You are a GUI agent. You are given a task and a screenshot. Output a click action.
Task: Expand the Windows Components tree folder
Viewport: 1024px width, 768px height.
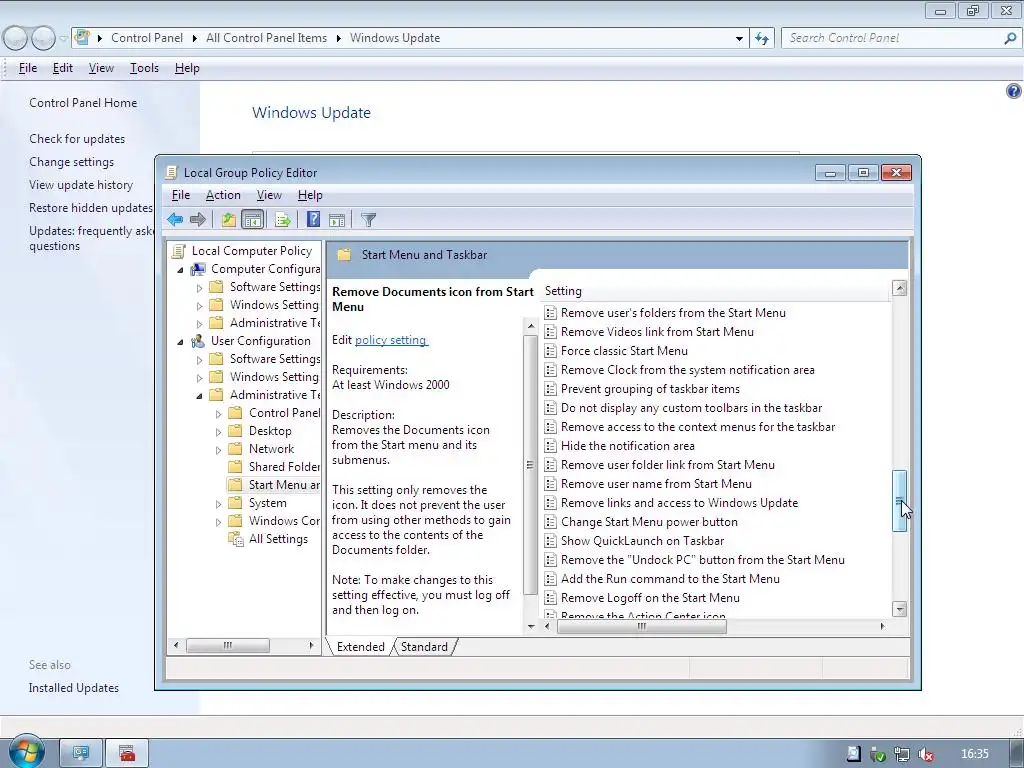pyautogui.click(x=219, y=522)
